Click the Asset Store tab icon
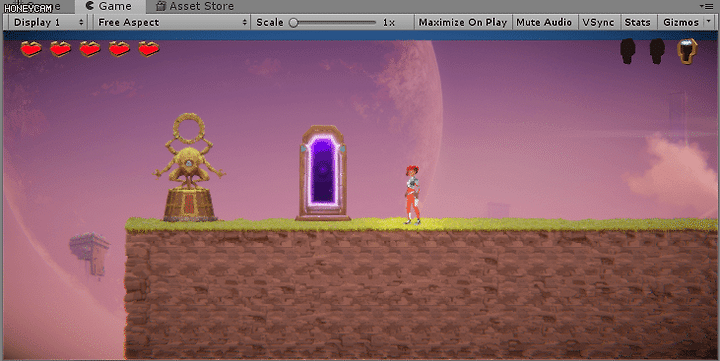This screenshot has height=361, width=720. [160, 6]
